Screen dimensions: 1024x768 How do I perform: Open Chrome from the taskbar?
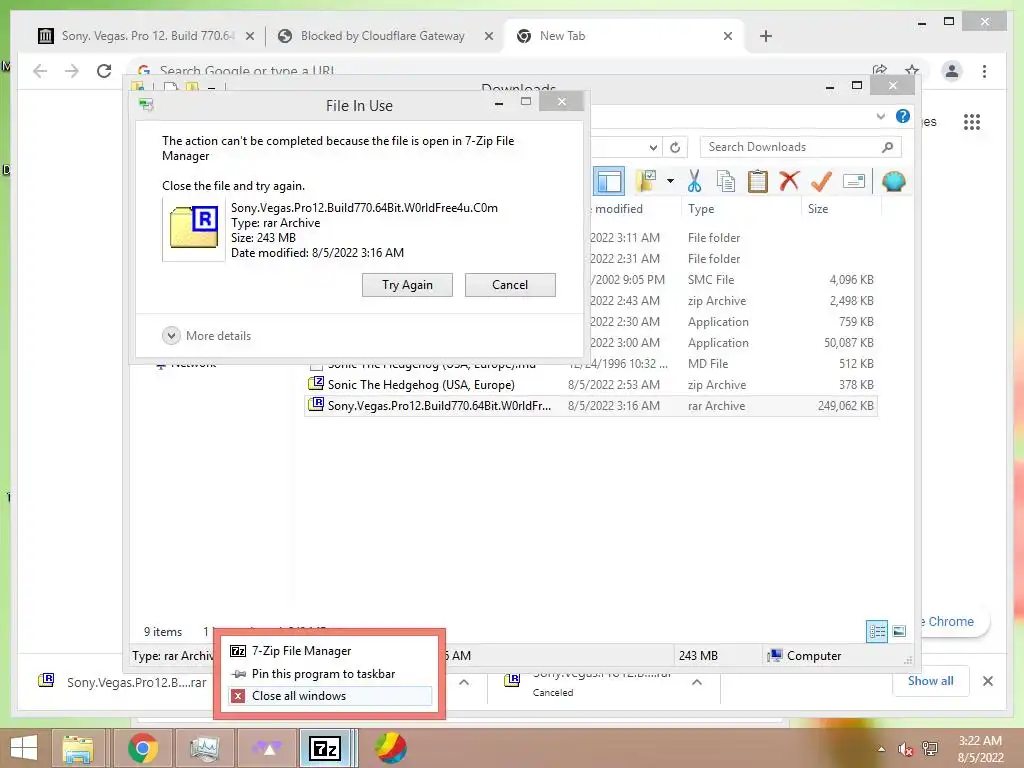click(143, 748)
